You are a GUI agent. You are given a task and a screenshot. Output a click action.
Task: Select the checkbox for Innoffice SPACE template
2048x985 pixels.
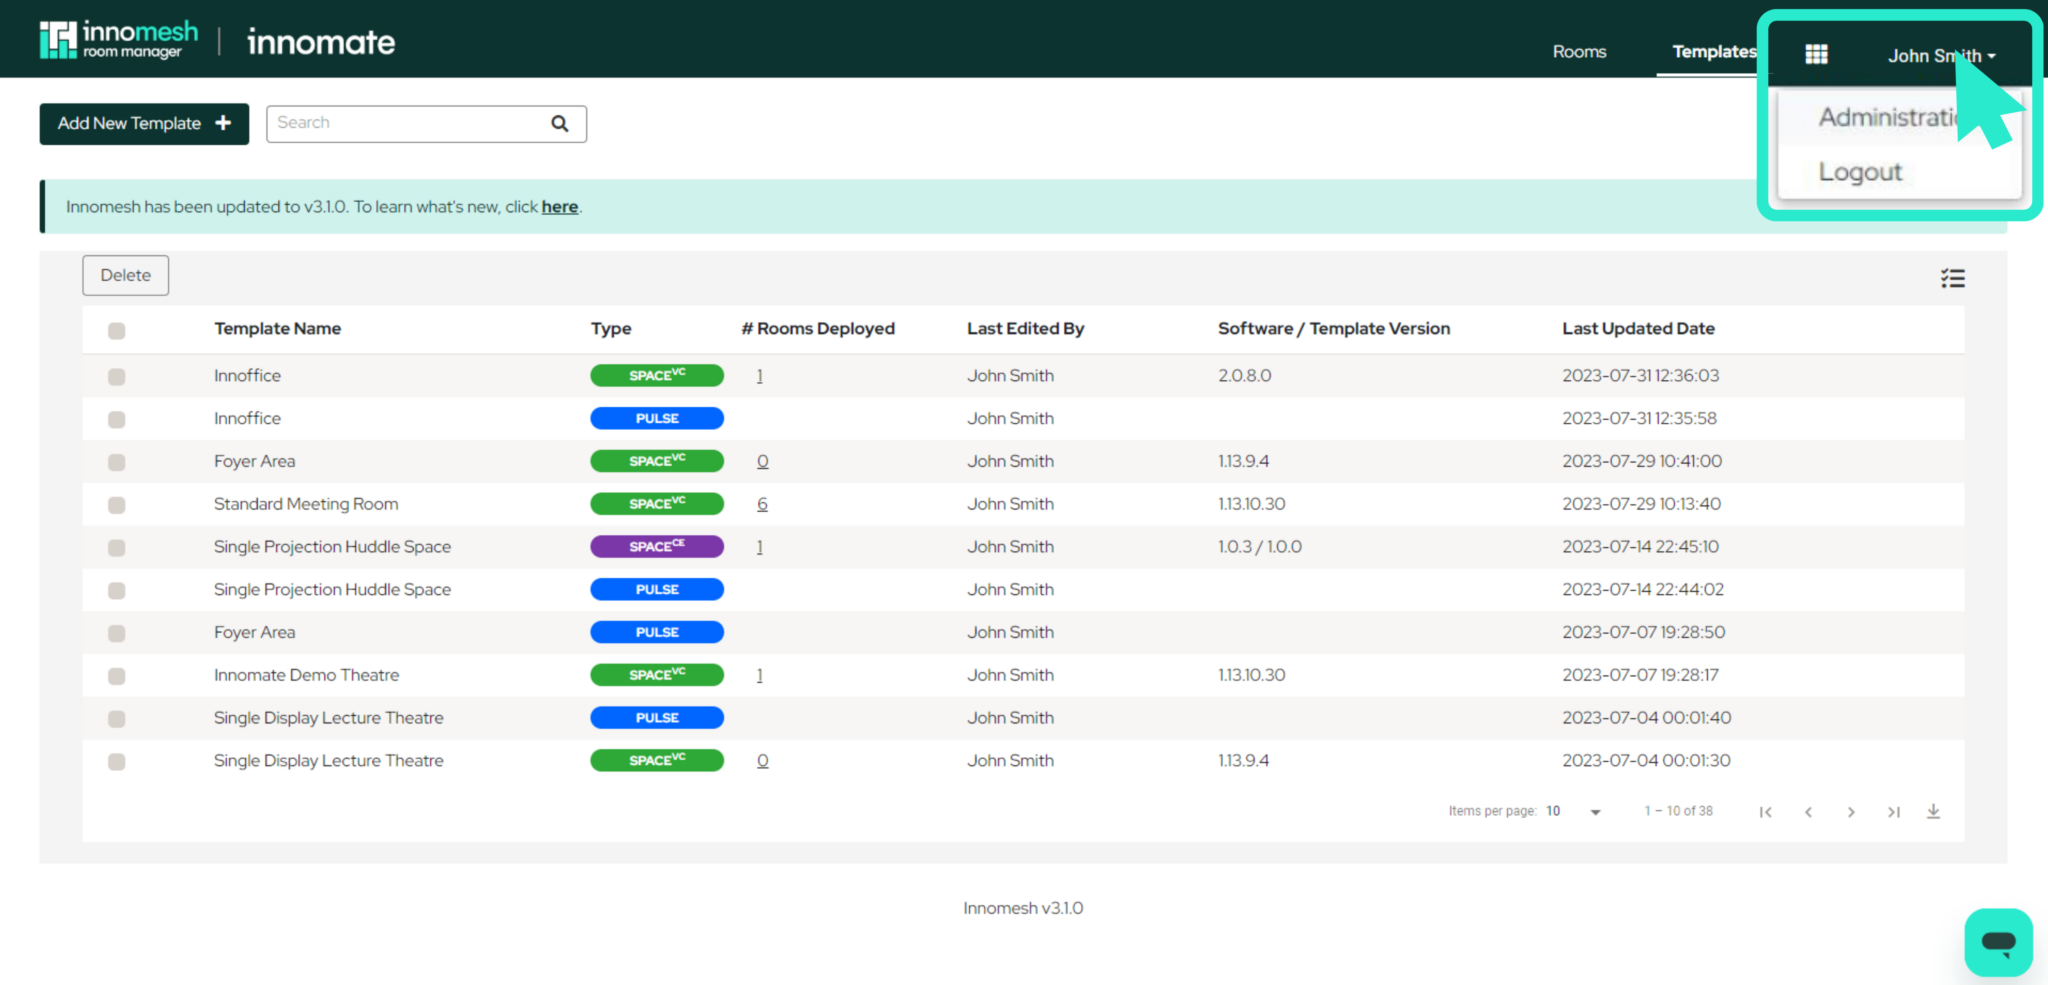116,376
